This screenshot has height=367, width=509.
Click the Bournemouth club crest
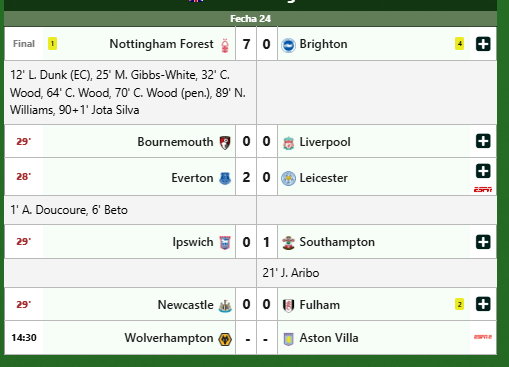coord(225,143)
